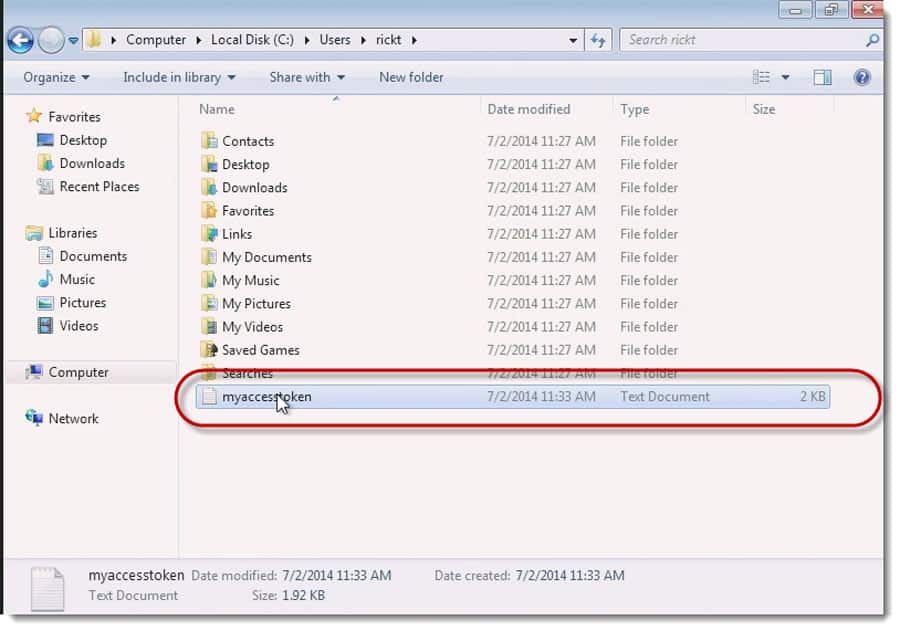Click the Favorites folder icon in file list
900x631 pixels.
coord(210,210)
